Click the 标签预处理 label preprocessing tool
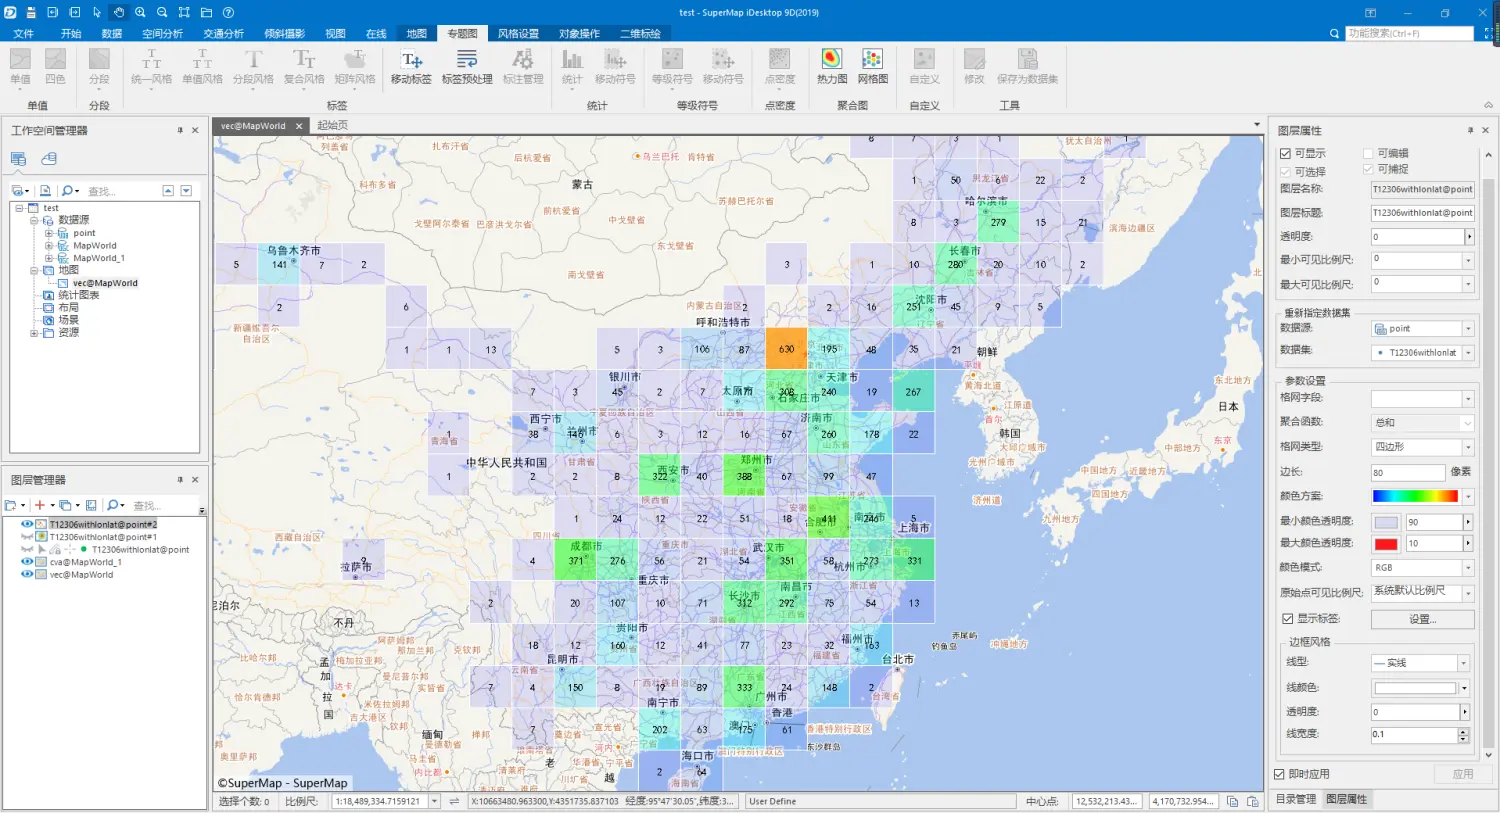The height and width of the screenshot is (813, 1500). coord(467,67)
